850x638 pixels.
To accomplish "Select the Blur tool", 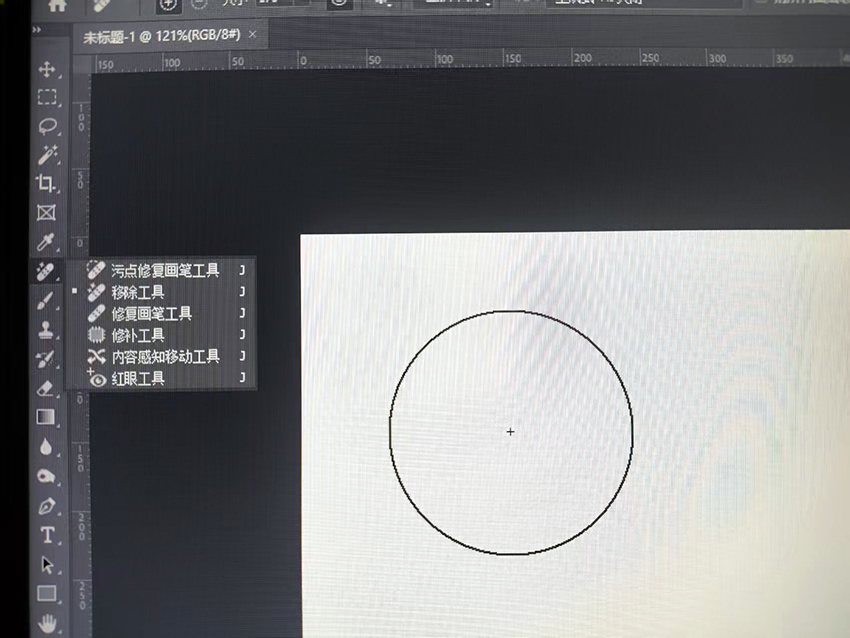I will click(x=46, y=447).
